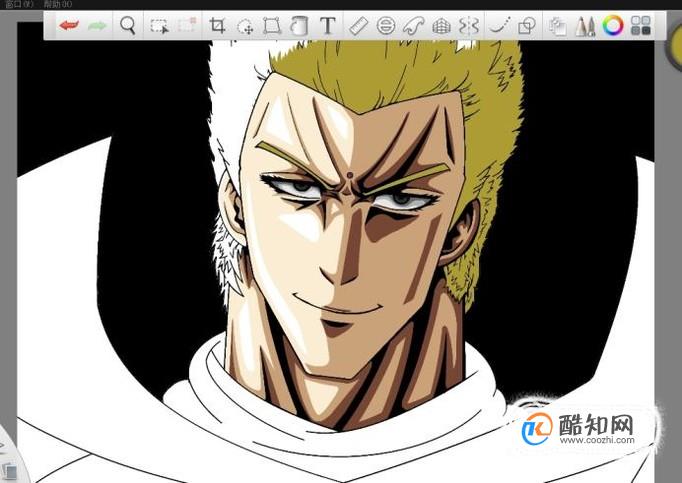
Task: Enable the Ellipse guide
Action: tap(386, 26)
